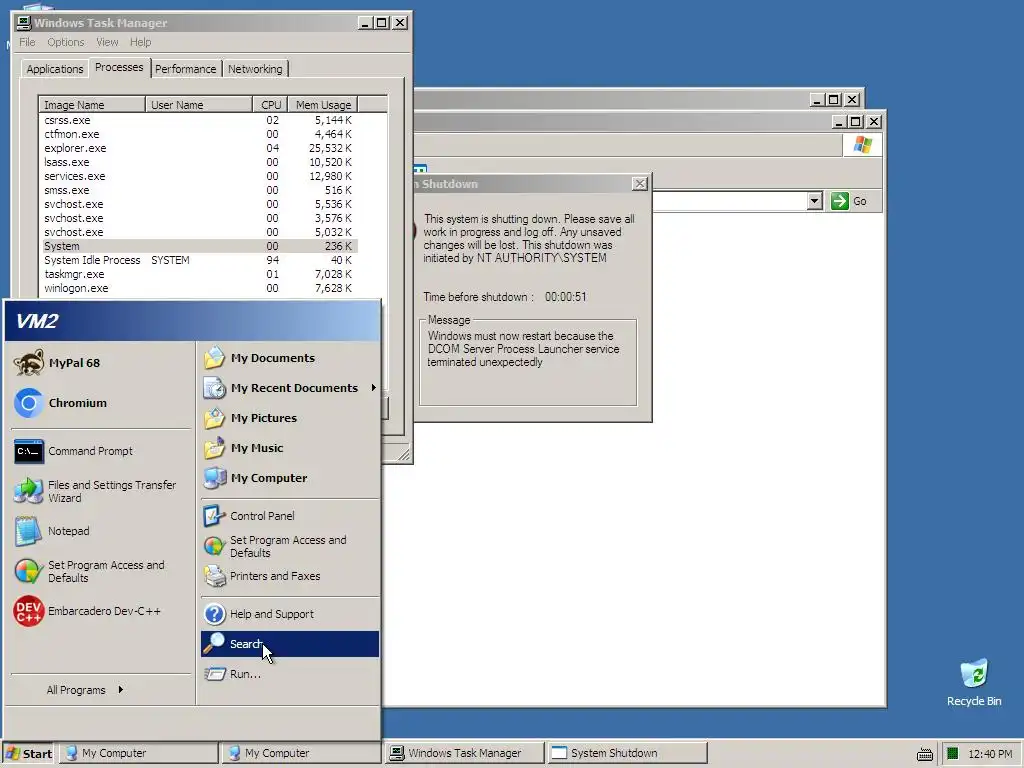Open the Run... dialog
Image resolution: width=1024 pixels, height=768 pixels.
290,674
